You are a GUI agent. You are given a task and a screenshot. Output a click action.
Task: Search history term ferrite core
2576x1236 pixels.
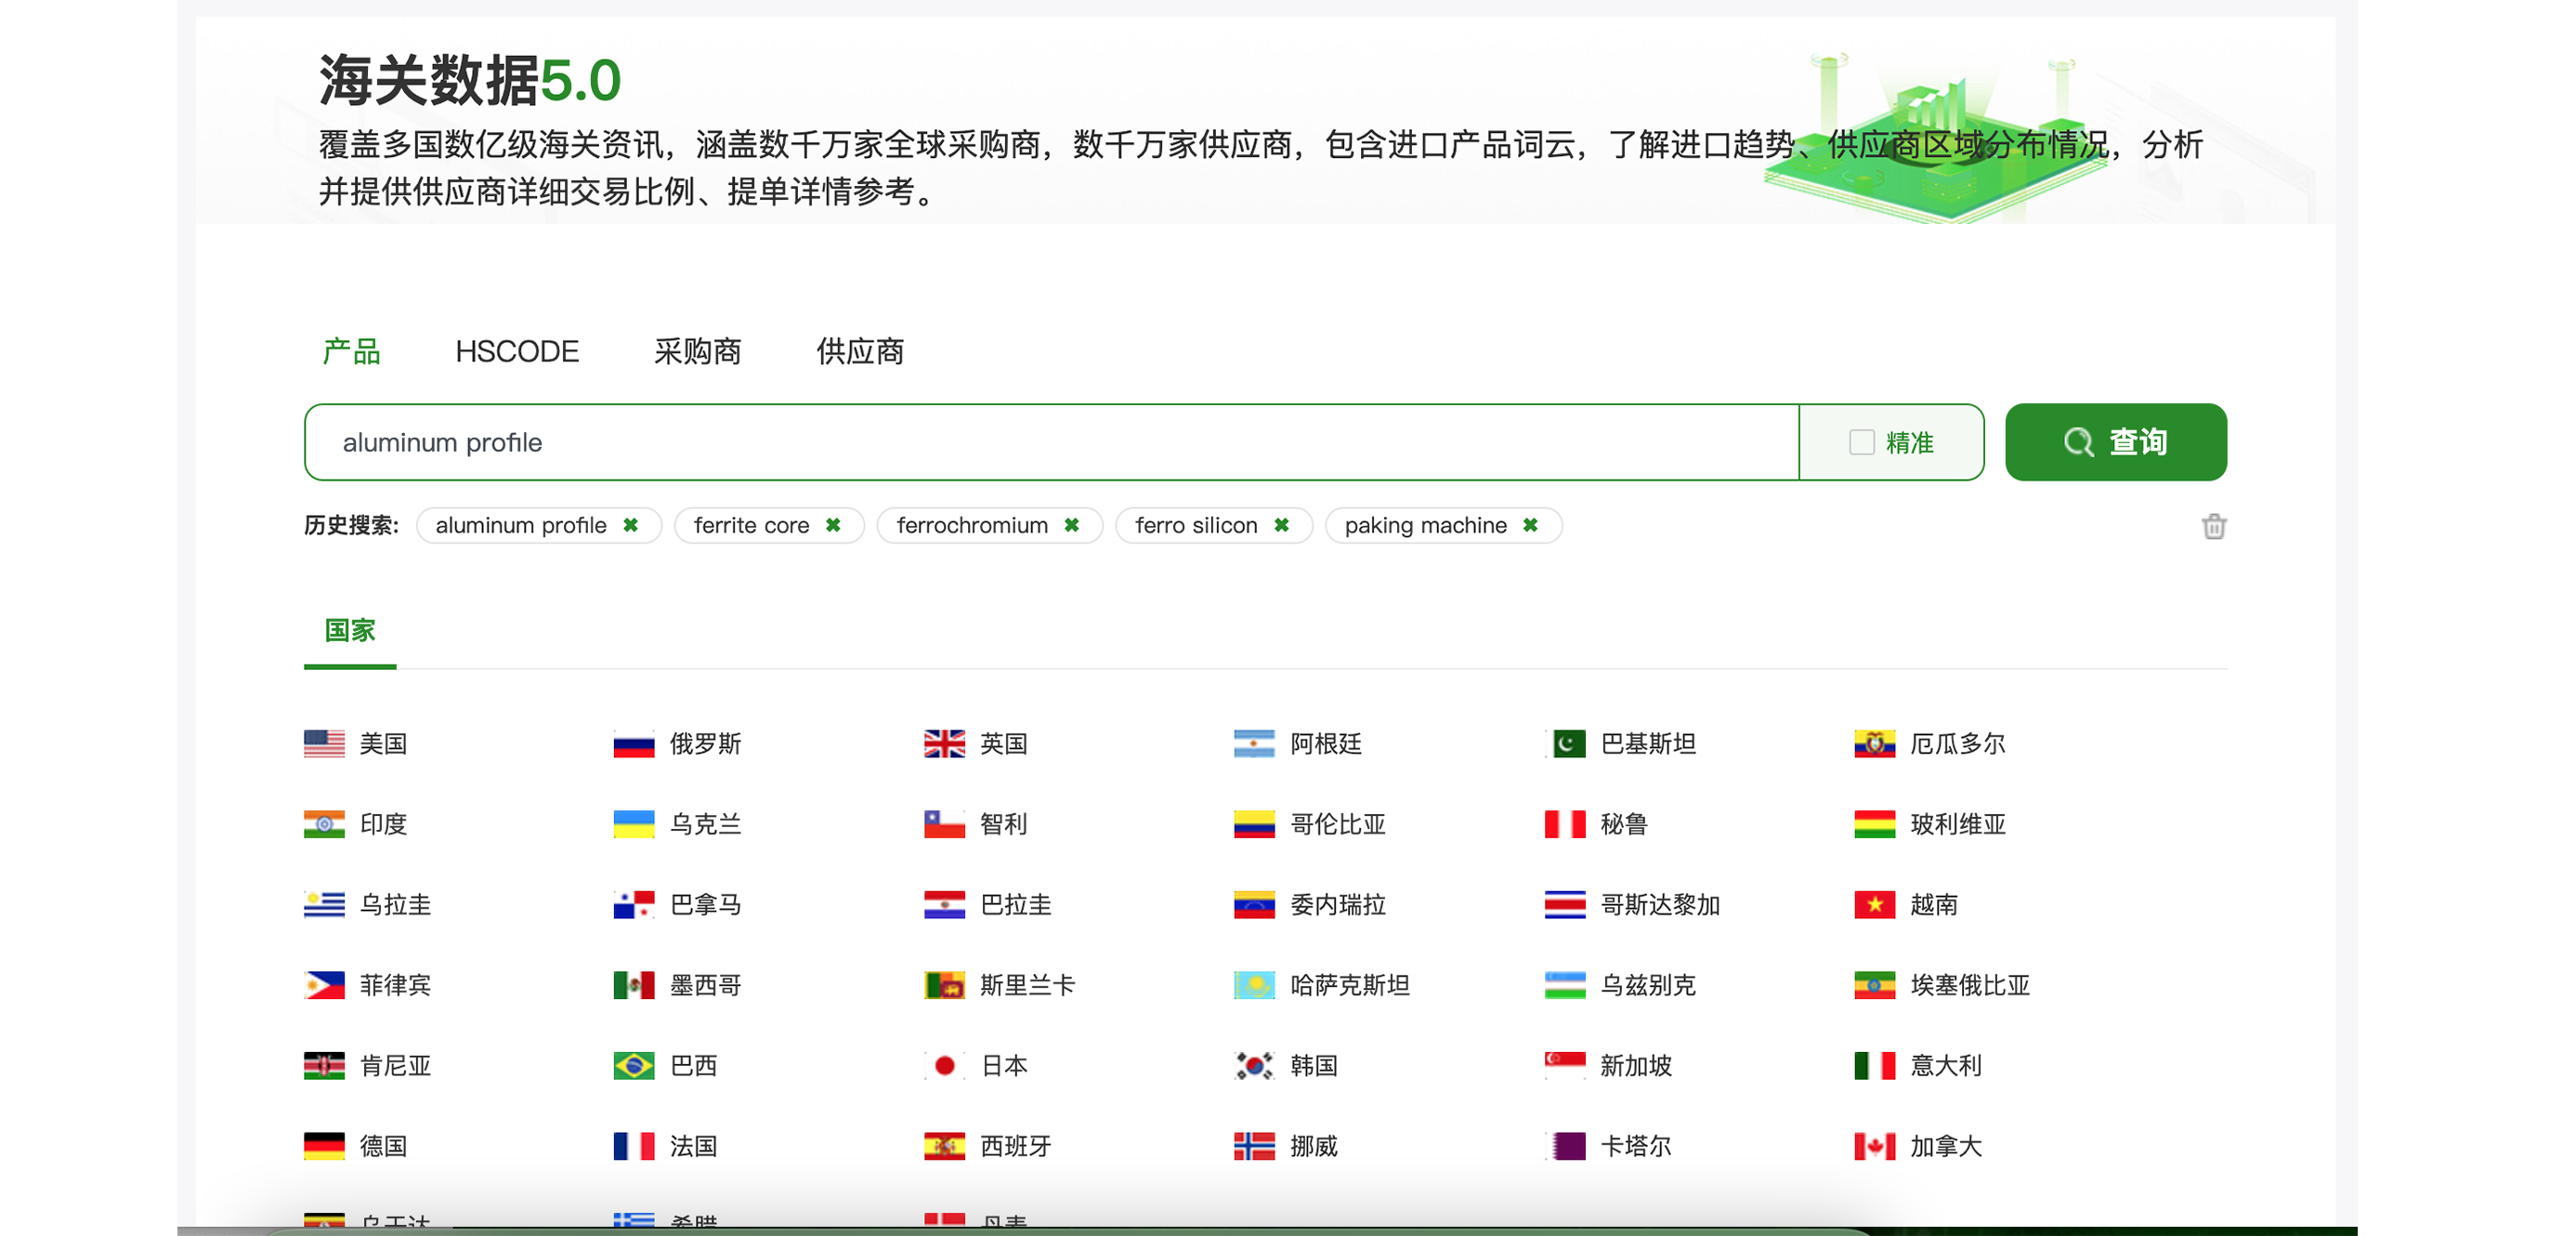[751, 525]
